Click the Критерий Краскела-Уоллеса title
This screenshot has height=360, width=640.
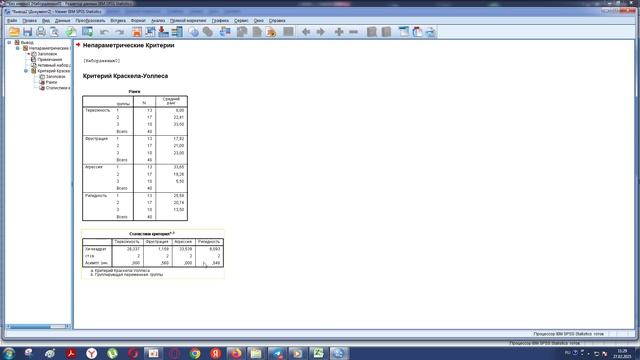pos(125,76)
